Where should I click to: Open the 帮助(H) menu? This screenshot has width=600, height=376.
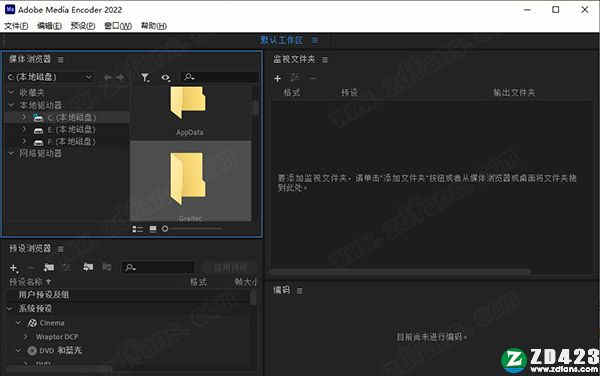(154, 26)
